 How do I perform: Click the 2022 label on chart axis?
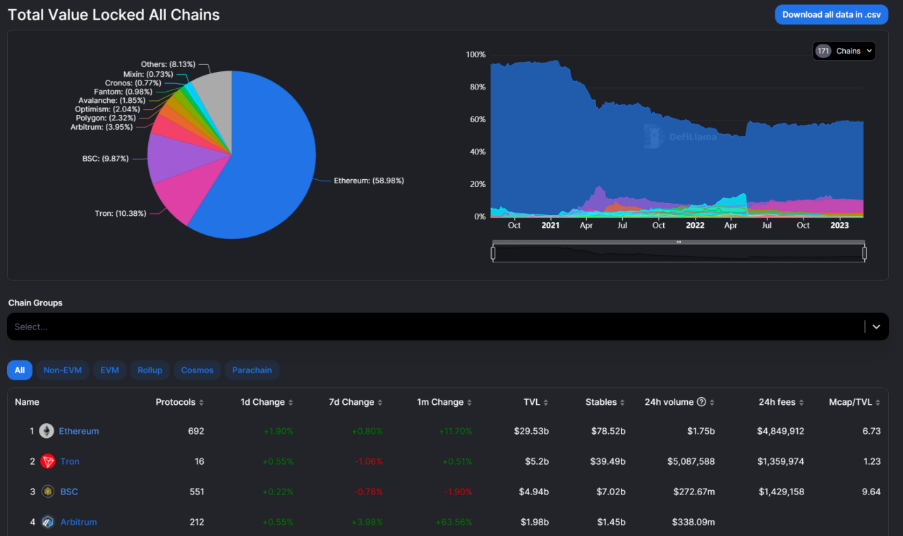695,225
